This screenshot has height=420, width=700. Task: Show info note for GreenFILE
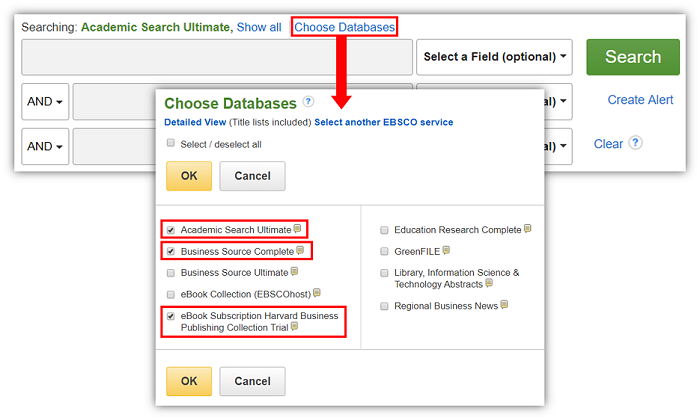446,250
